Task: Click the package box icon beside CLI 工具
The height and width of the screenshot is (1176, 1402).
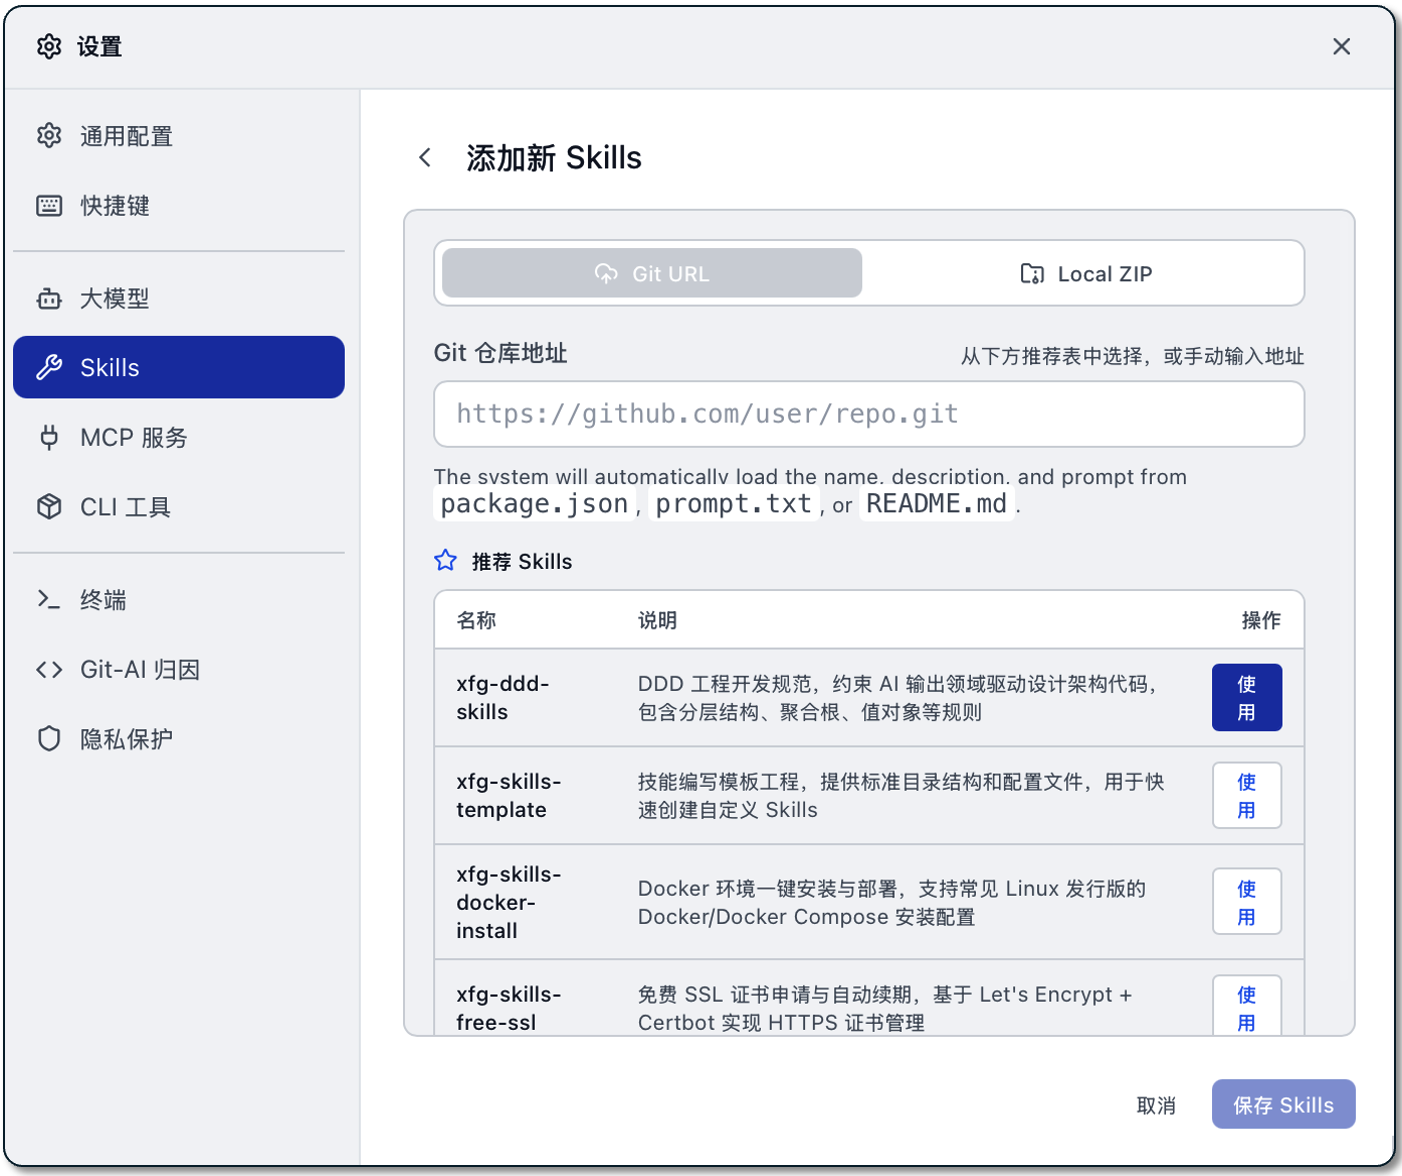Action: (49, 507)
